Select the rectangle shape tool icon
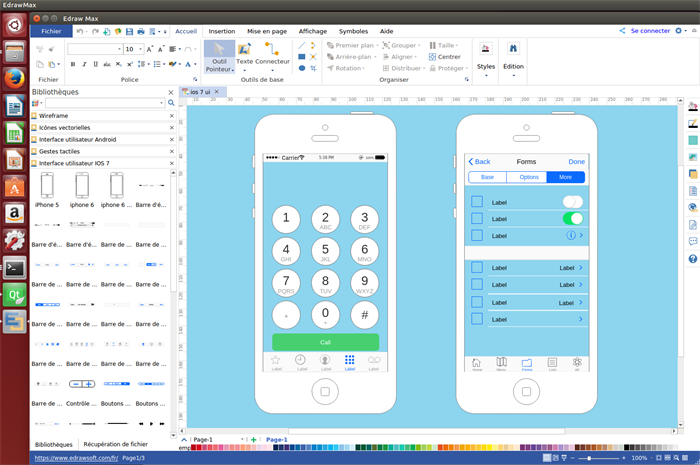This screenshot has height=465, width=700. coord(302,57)
